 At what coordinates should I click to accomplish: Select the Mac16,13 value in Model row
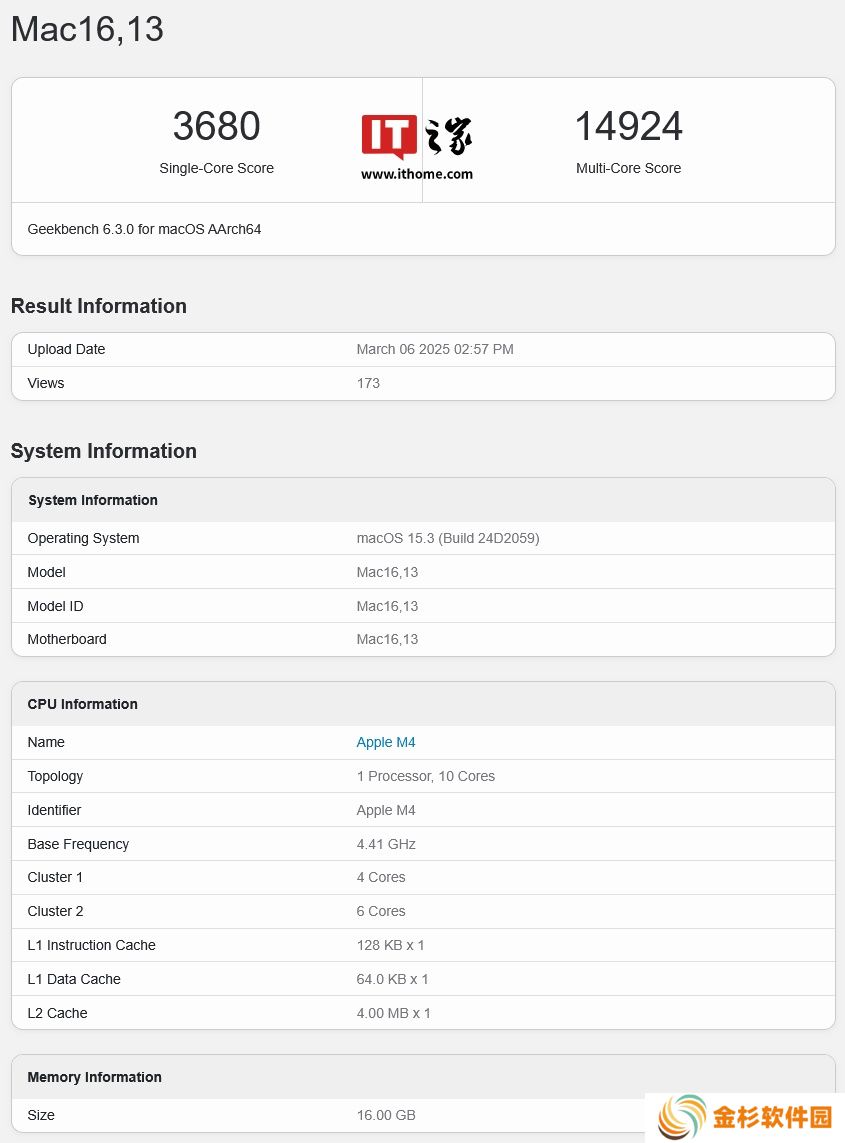[387, 572]
